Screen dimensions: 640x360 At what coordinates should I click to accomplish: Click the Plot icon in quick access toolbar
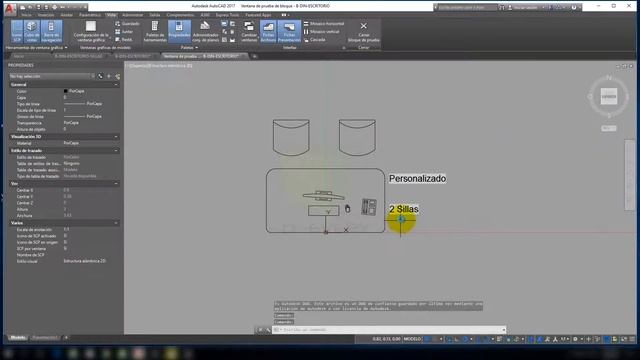tap(54, 7)
